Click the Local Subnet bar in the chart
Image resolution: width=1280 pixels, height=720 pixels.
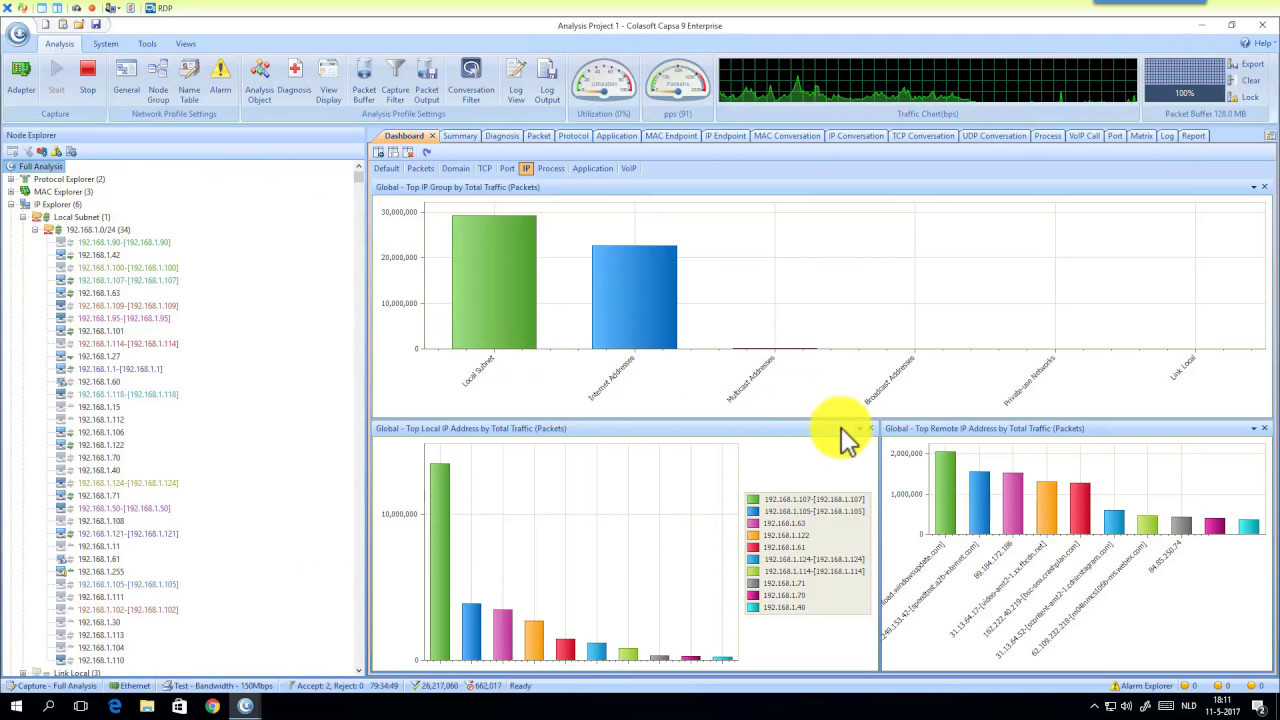coord(494,282)
